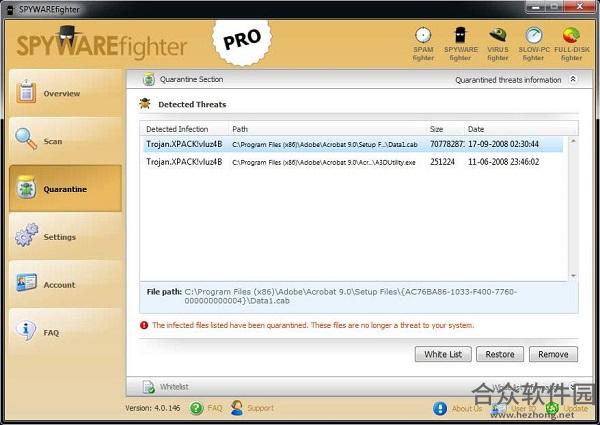Open the Account tab
The height and width of the screenshot is (425, 600).
(x=65, y=284)
